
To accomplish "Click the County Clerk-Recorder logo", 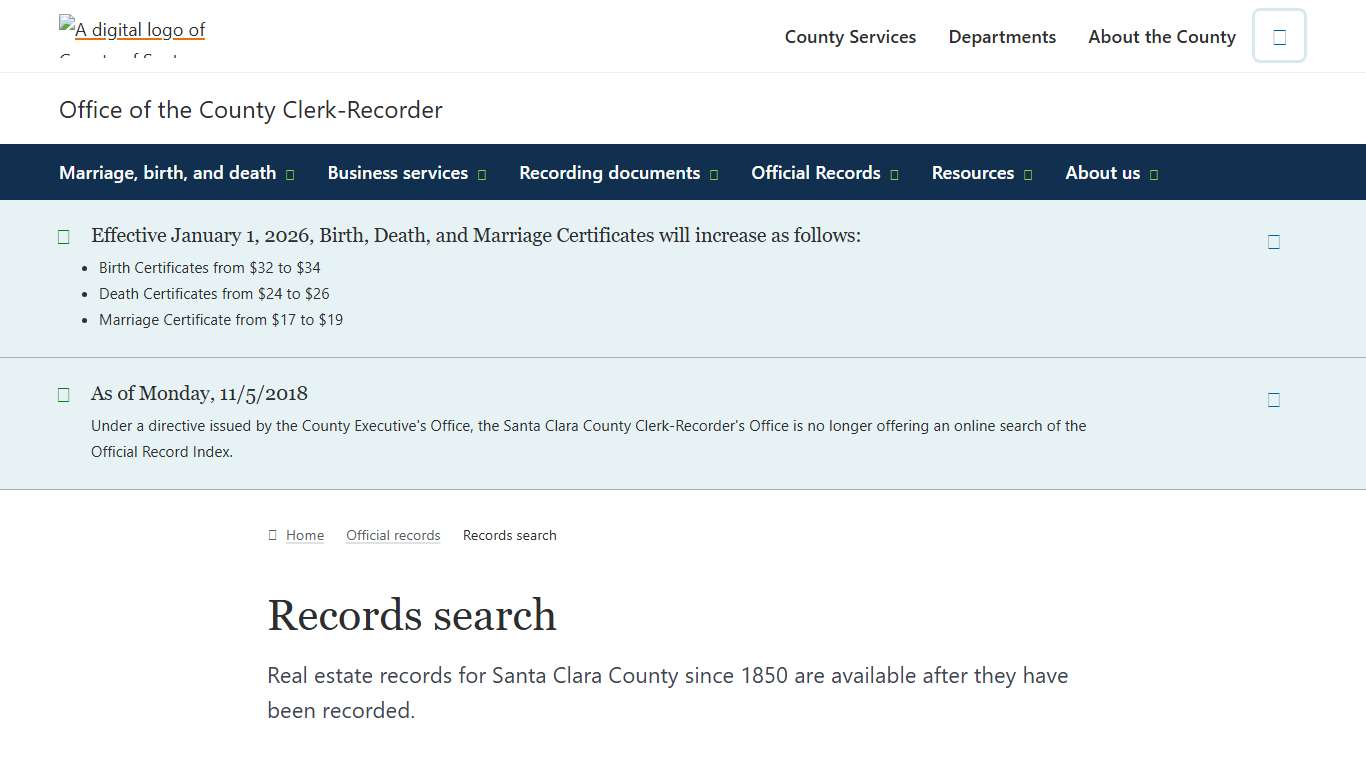I will coord(131,30).
